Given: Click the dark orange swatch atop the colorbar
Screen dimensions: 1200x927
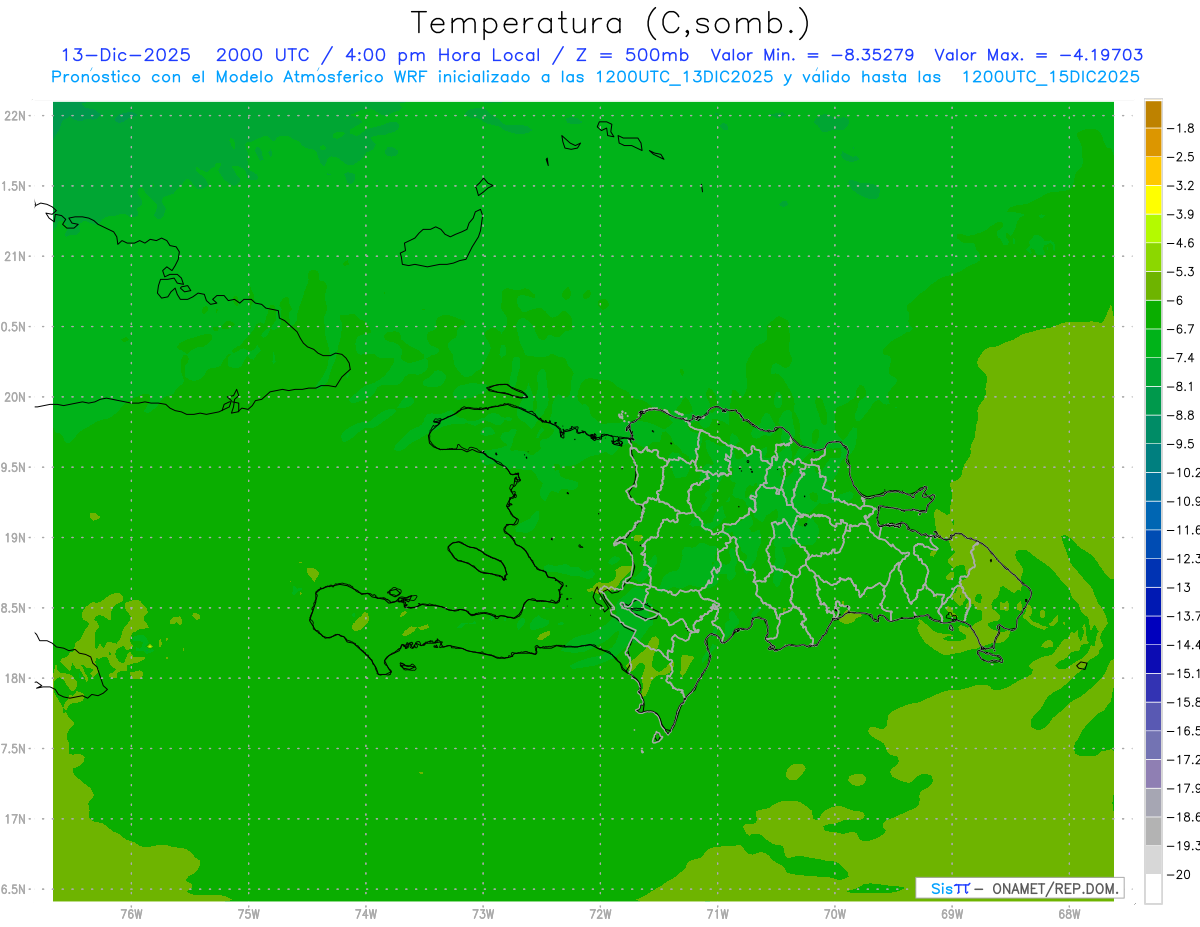Looking at the screenshot, I should [x=1153, y=114].
